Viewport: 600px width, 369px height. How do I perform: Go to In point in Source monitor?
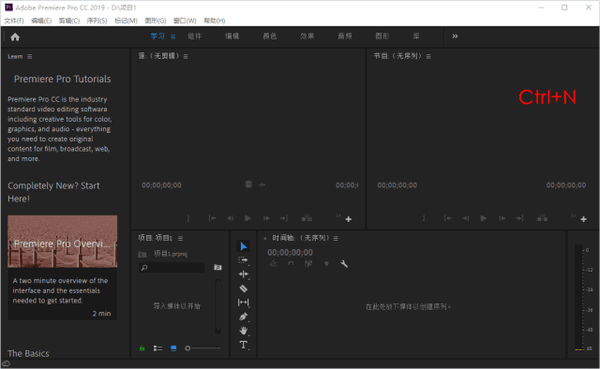(212, 218)
